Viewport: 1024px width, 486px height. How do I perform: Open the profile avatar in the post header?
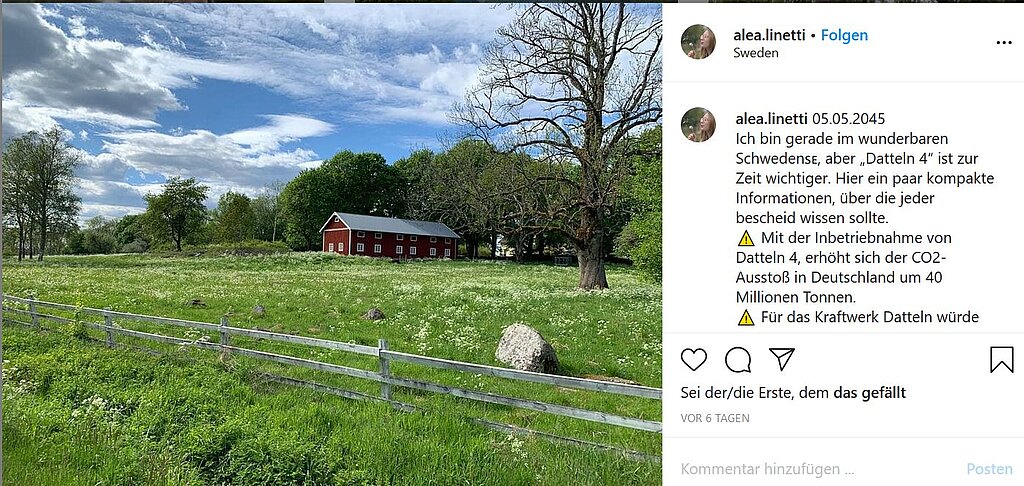click(698, 42)
